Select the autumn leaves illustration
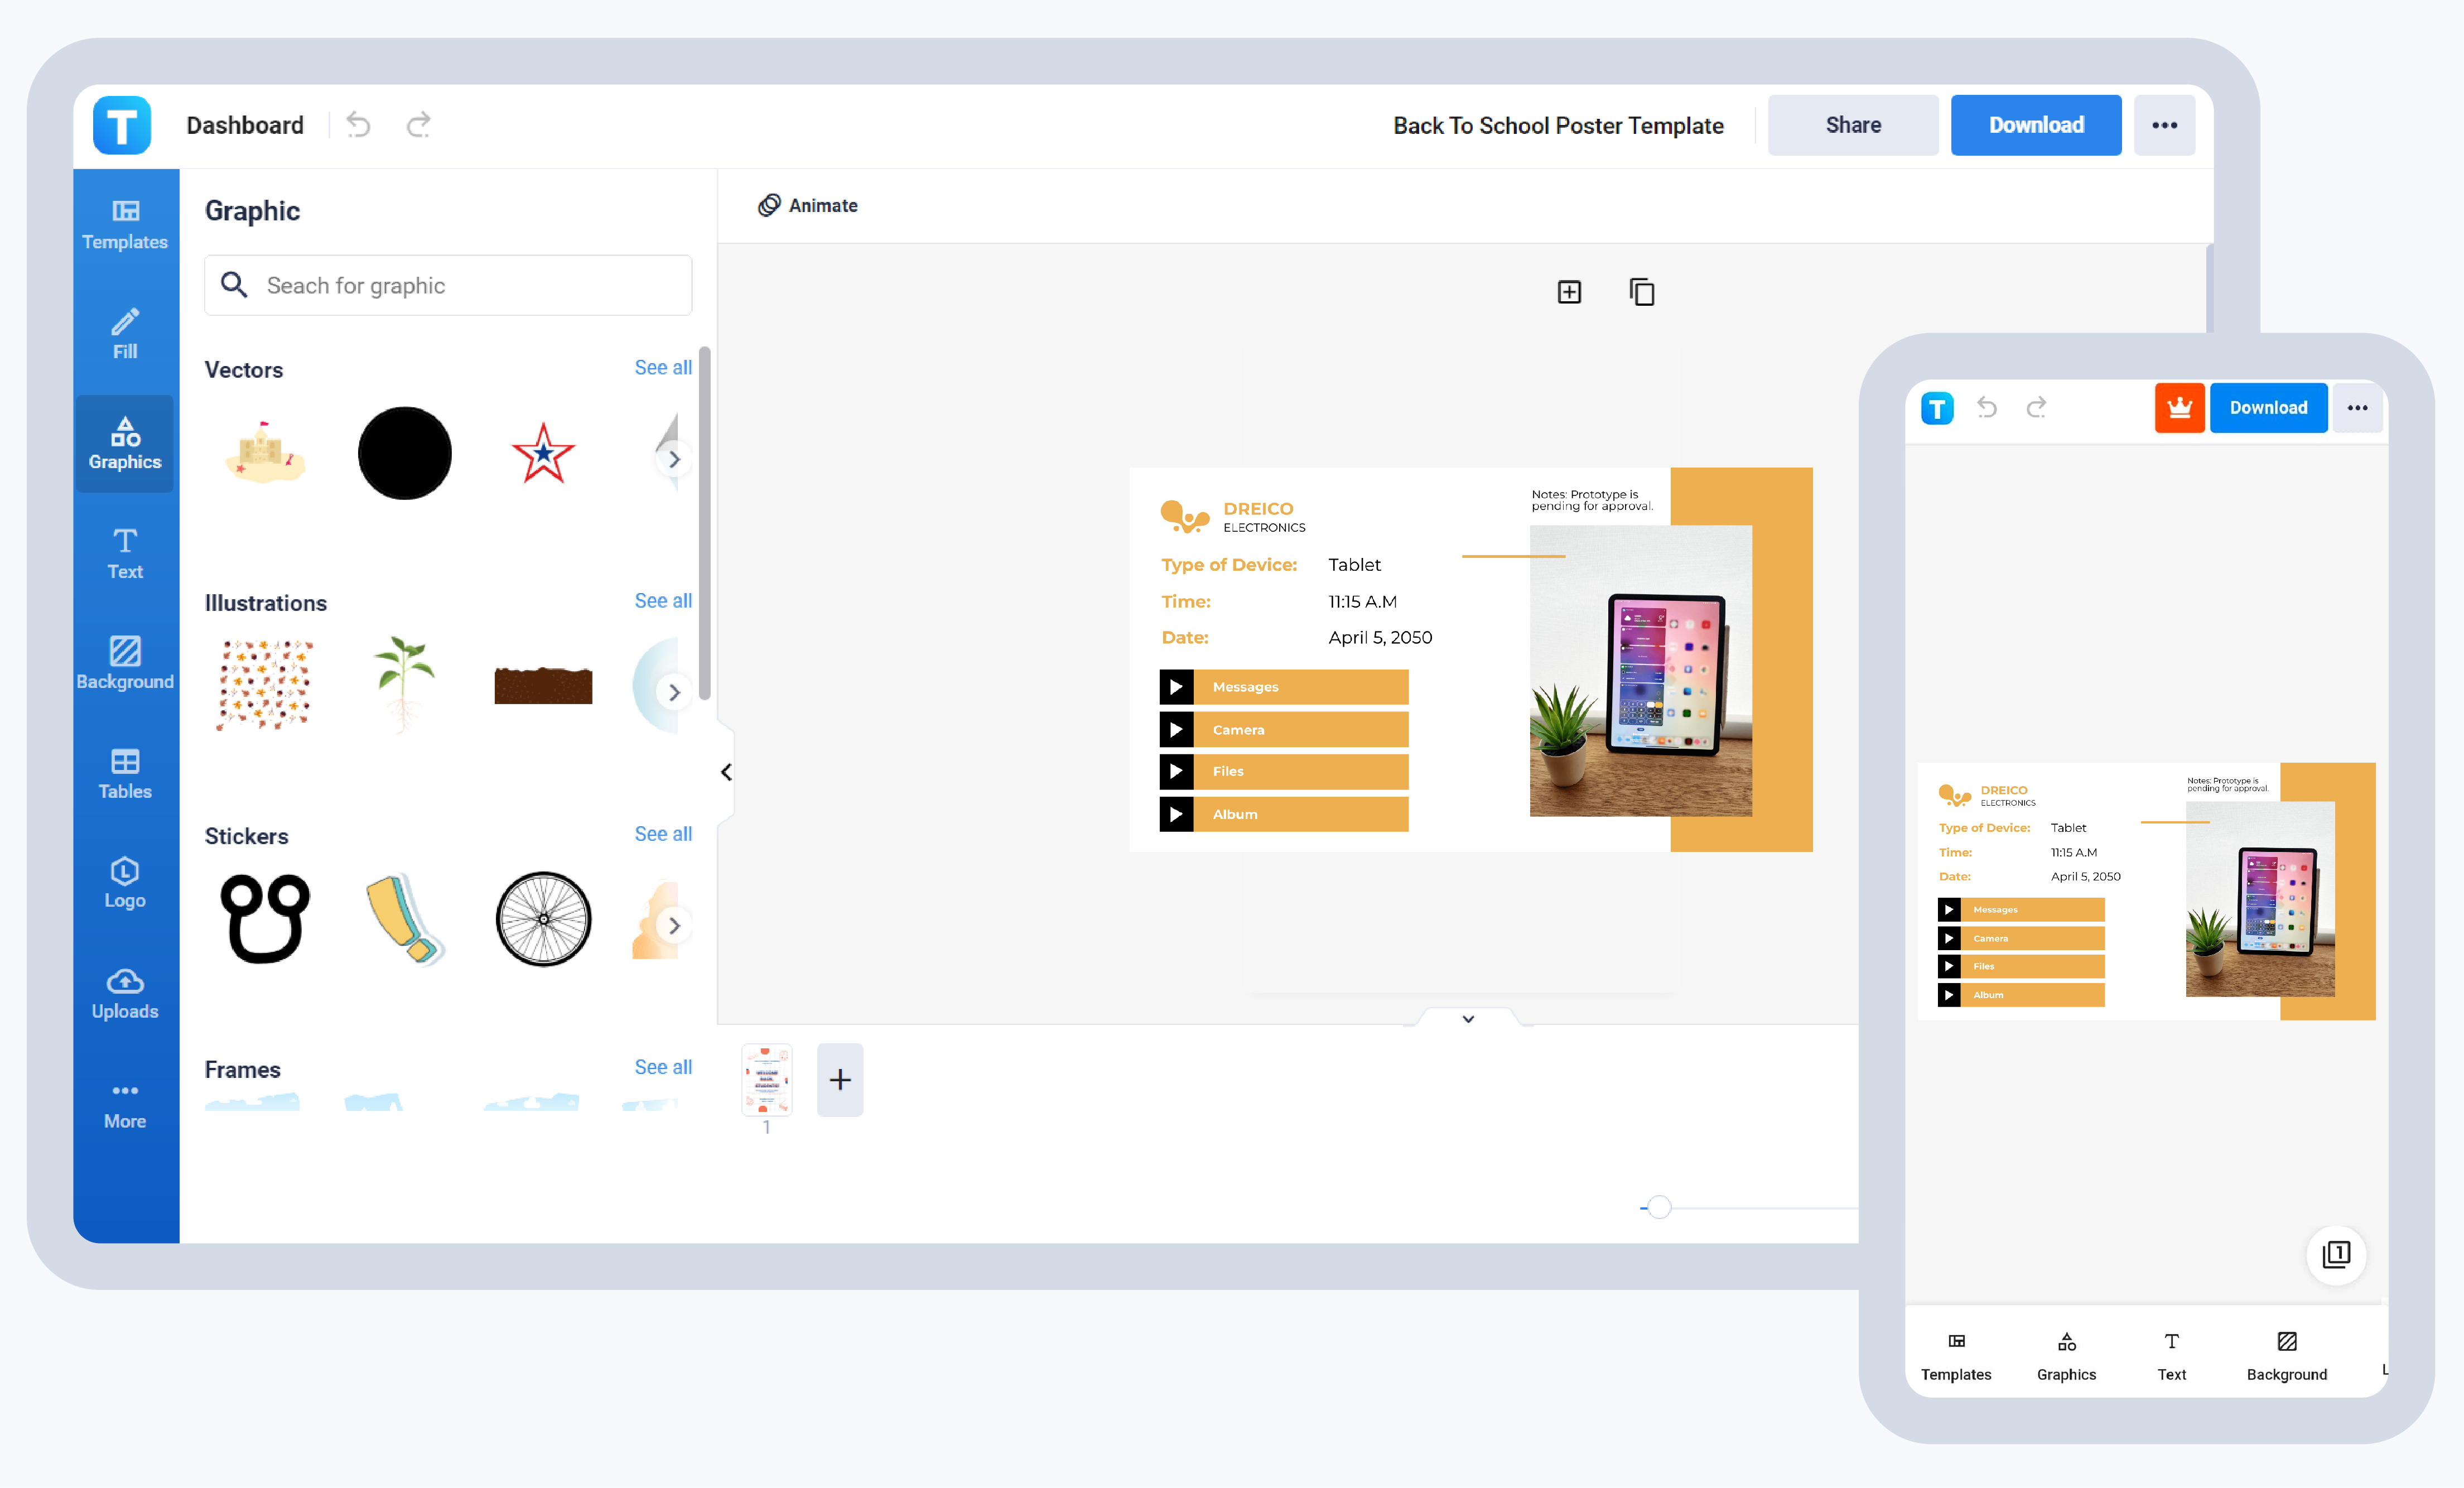This screenshot has width=2464, height=1488. [265, 685]
